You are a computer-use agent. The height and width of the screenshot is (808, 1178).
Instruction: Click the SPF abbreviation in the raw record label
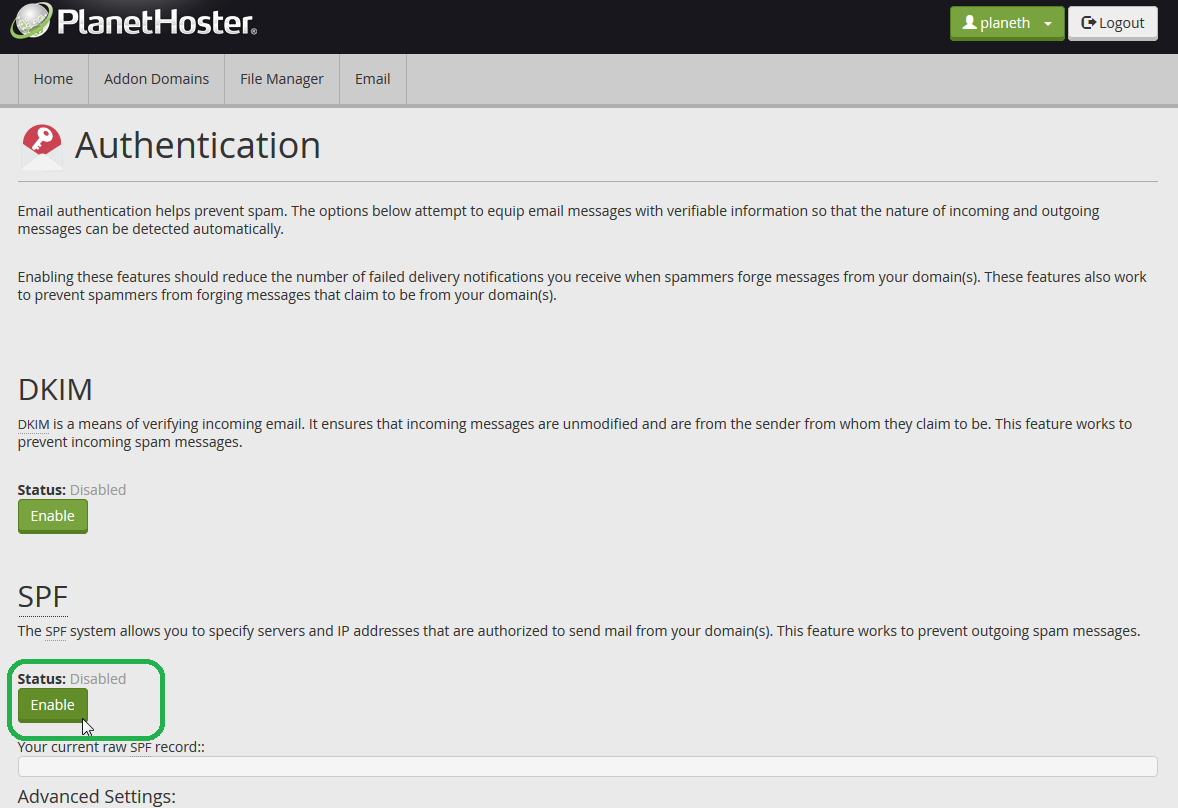(142, 747)
